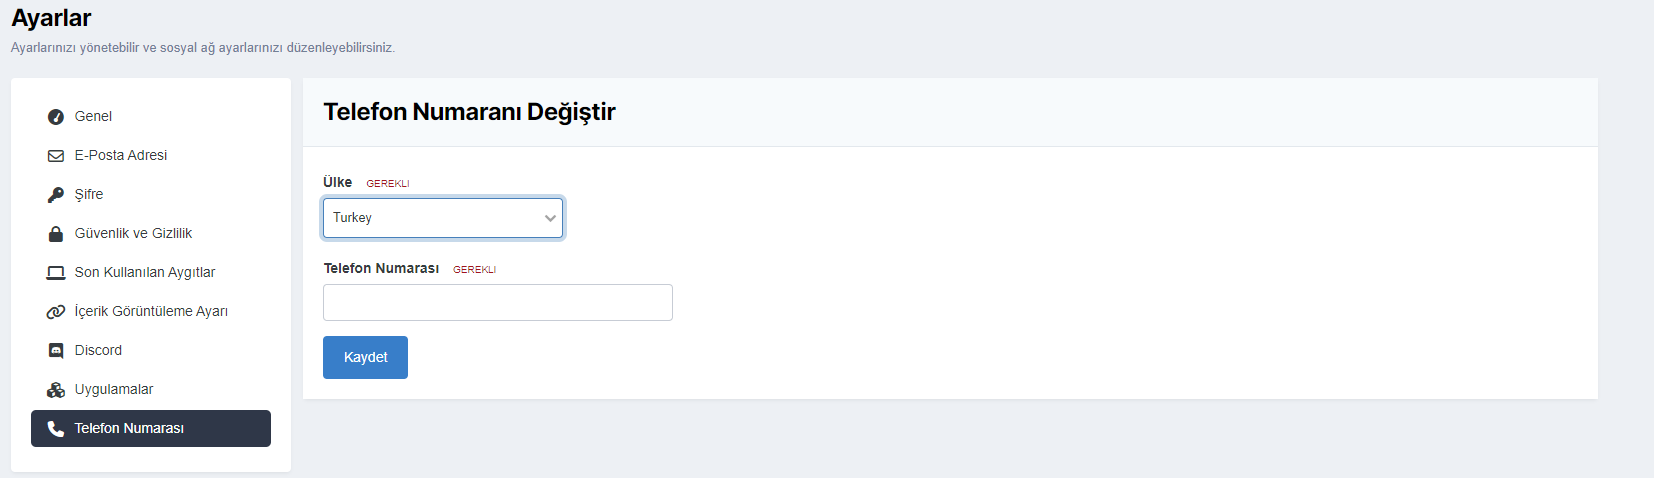The height and width of the screenshot is (478, 1654).
Task: Open Güvenlik ve Gizlilik settings
Action: pos(133,234)
